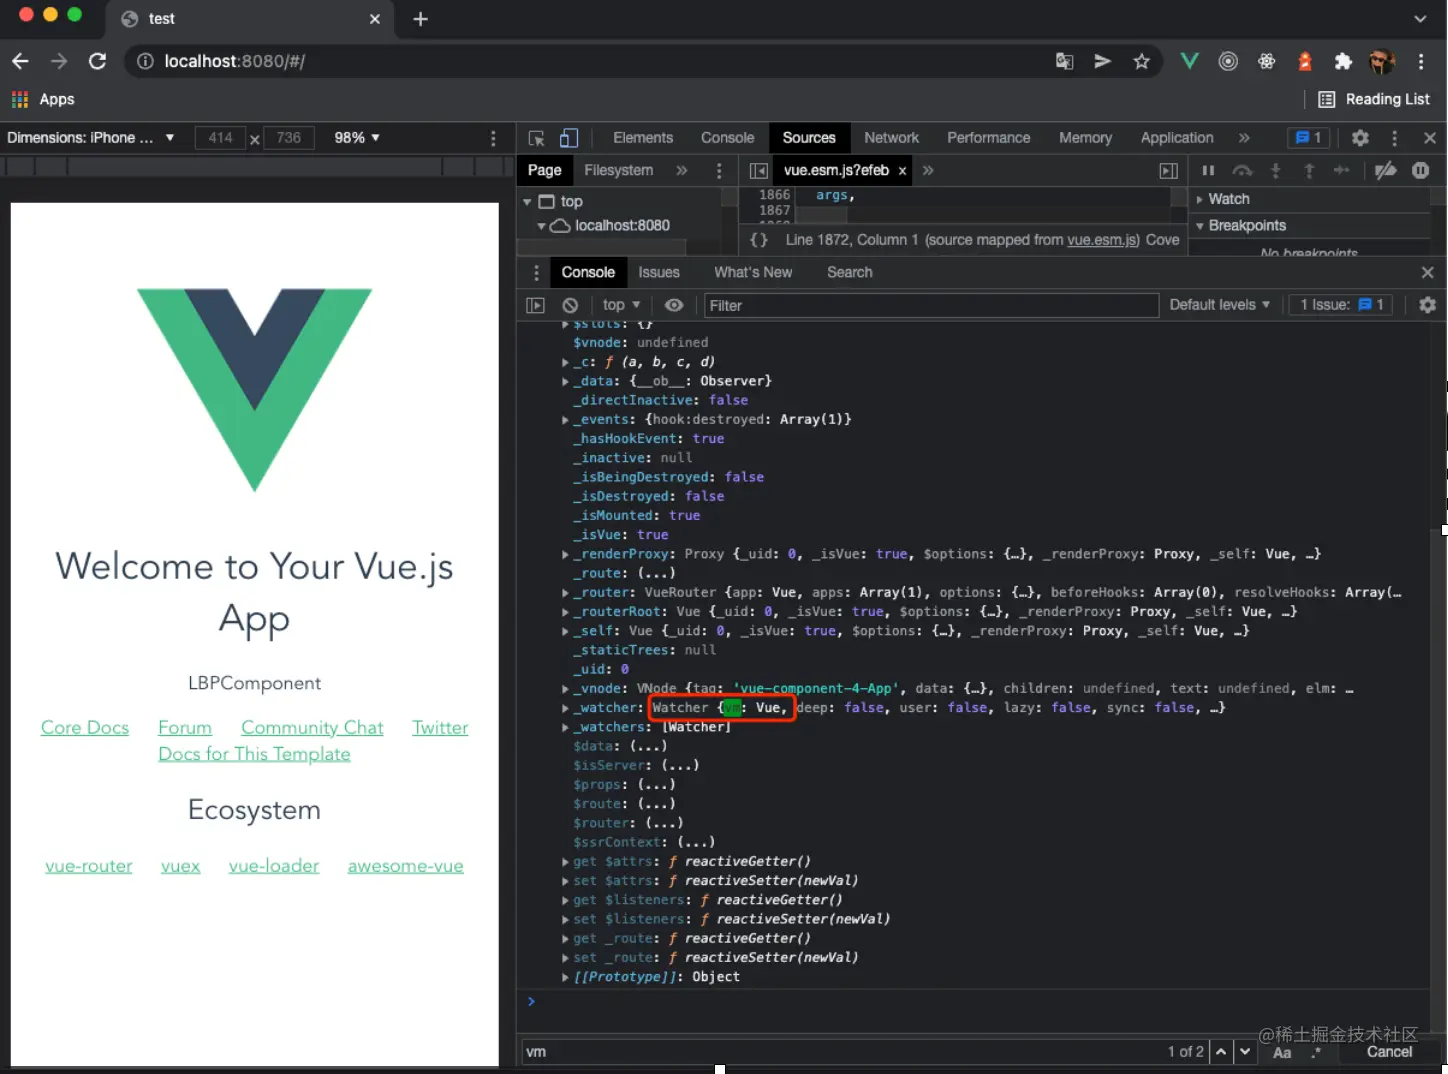The height and width of the screenshot is (1074, 1448).
Task: Open a new browser tab
Action: 420,19
